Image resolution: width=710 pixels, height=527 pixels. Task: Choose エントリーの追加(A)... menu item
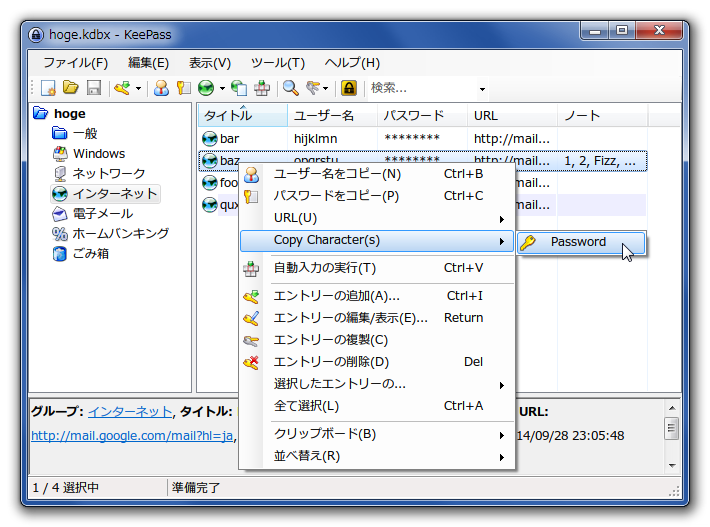point(377,296)
